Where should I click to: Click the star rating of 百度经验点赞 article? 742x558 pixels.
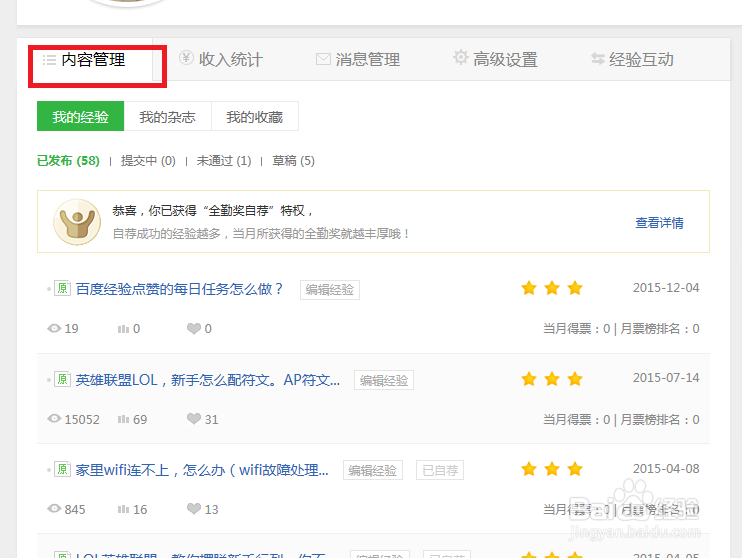click(552, 288)
